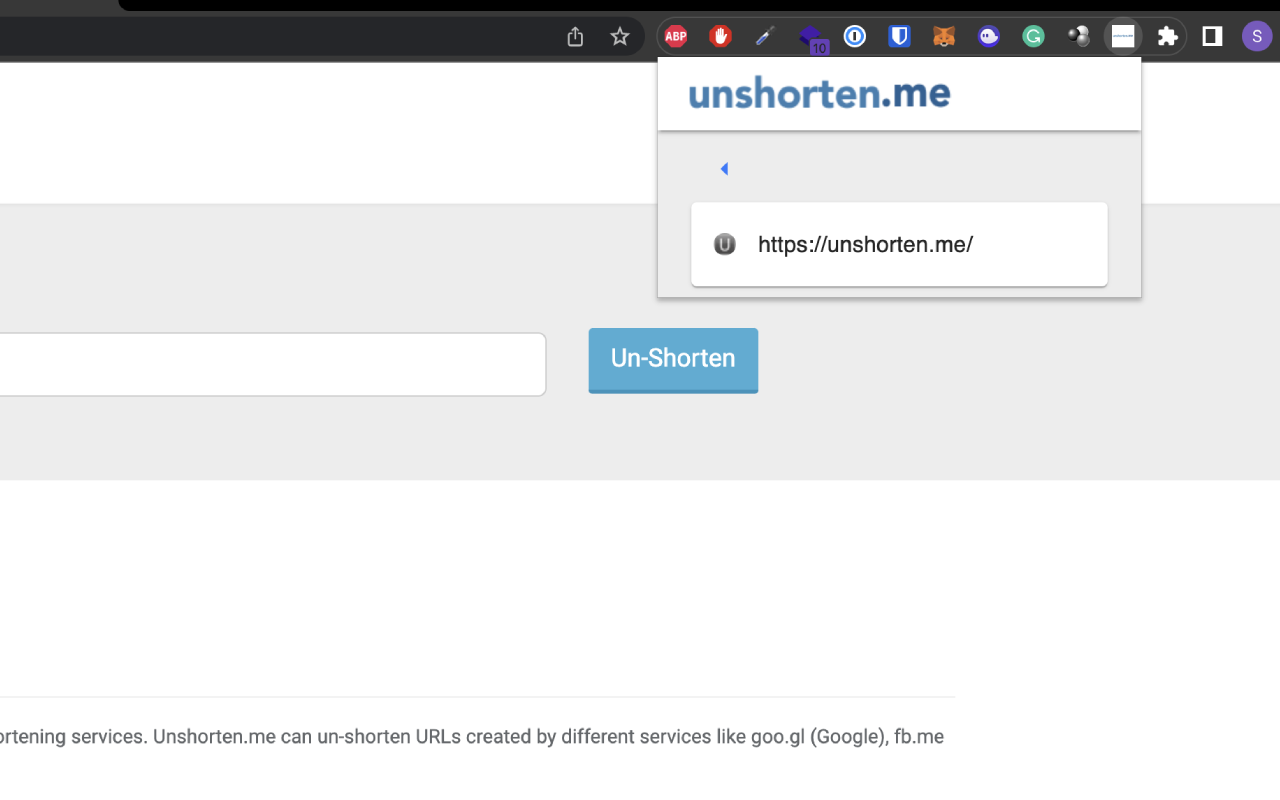Screen dimensions: 1280x800
Task: Open the share menu
Action: click(574, 36)
